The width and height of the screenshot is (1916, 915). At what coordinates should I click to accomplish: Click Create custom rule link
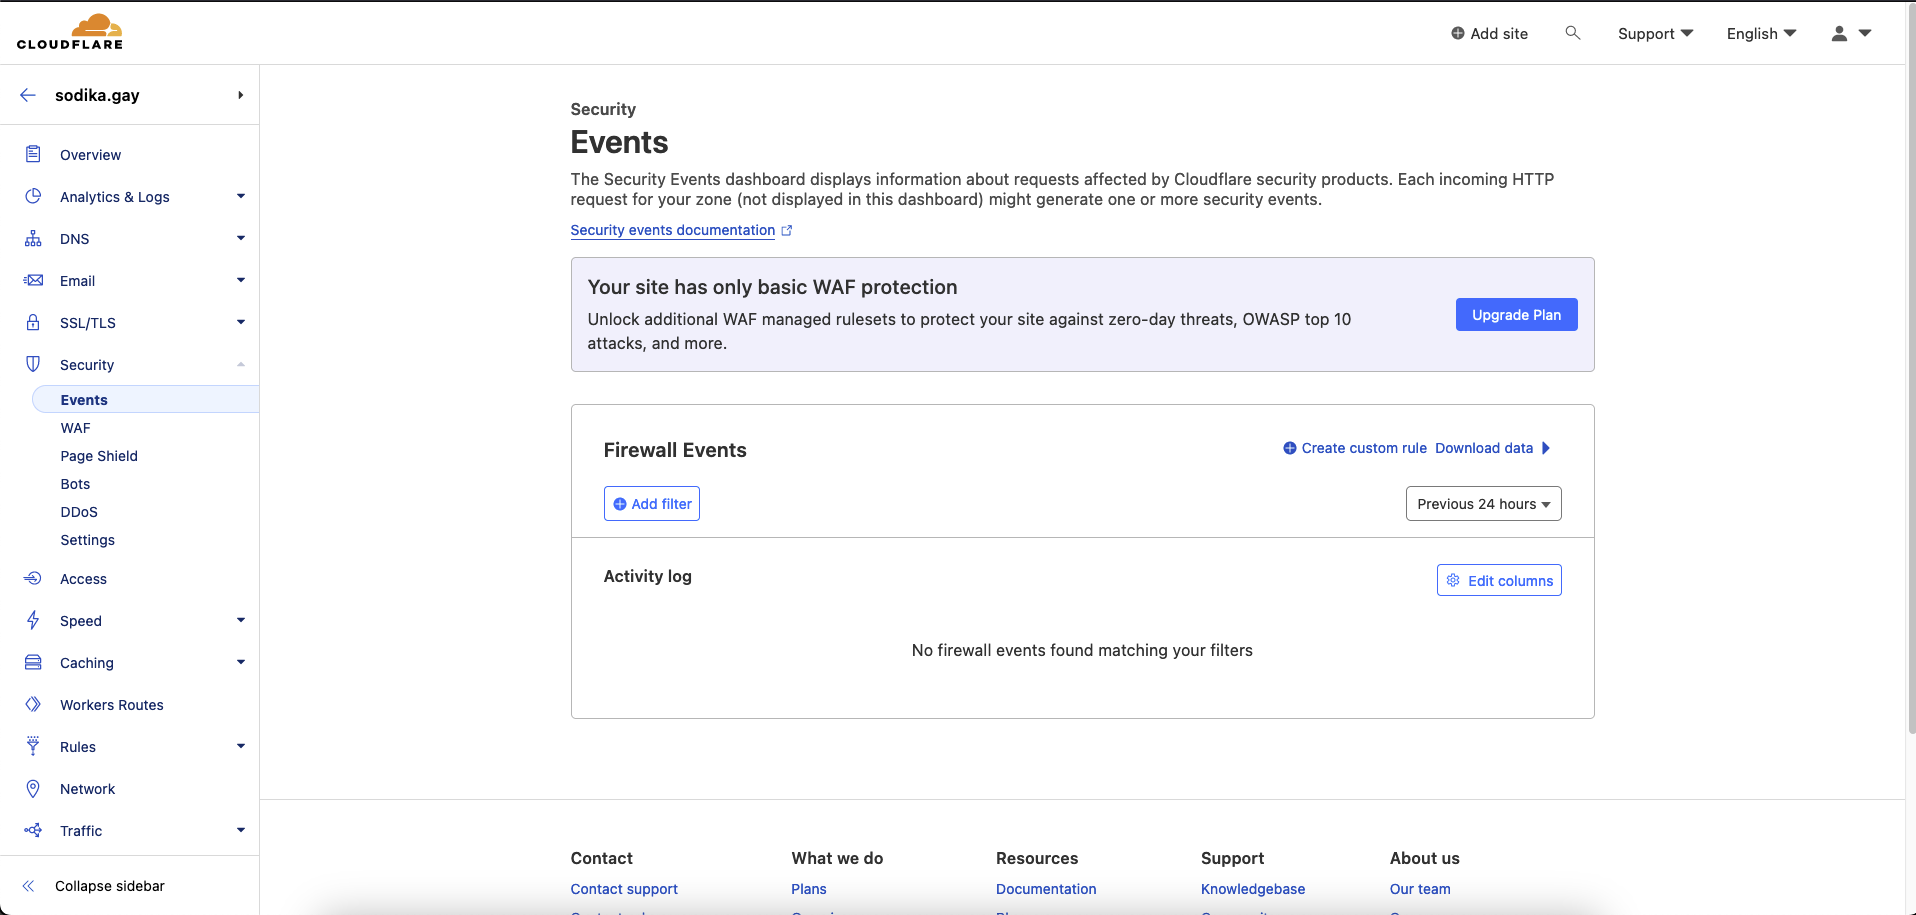tap(1364, 448)
